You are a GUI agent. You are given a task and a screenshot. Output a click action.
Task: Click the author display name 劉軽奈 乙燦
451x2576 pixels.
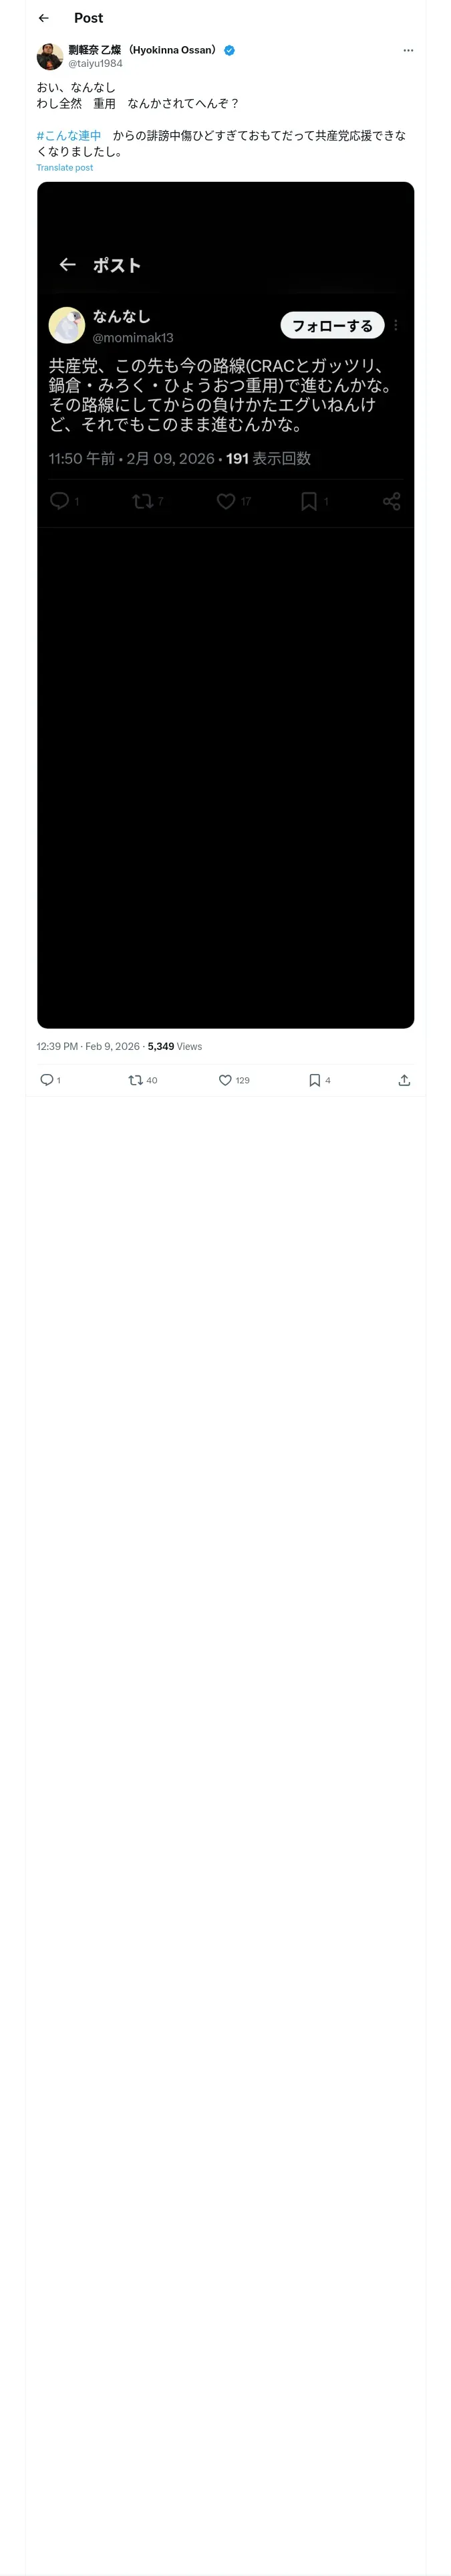point(141,49)
